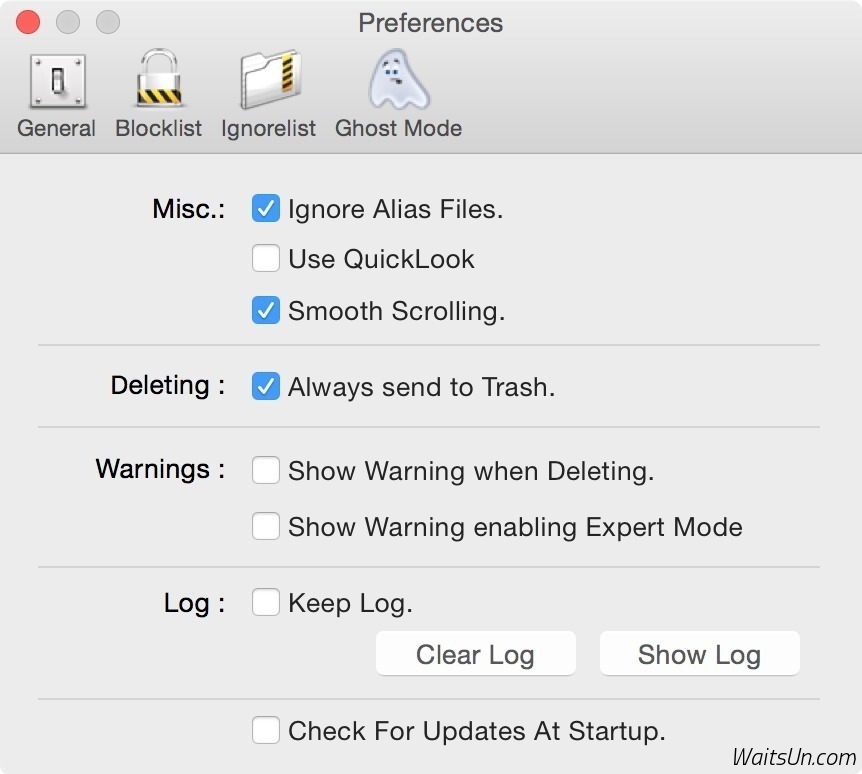Enable Show Warning when Deleting
Image resolution: width=862 pixels, height=774 pixels.
pos(265,471)
